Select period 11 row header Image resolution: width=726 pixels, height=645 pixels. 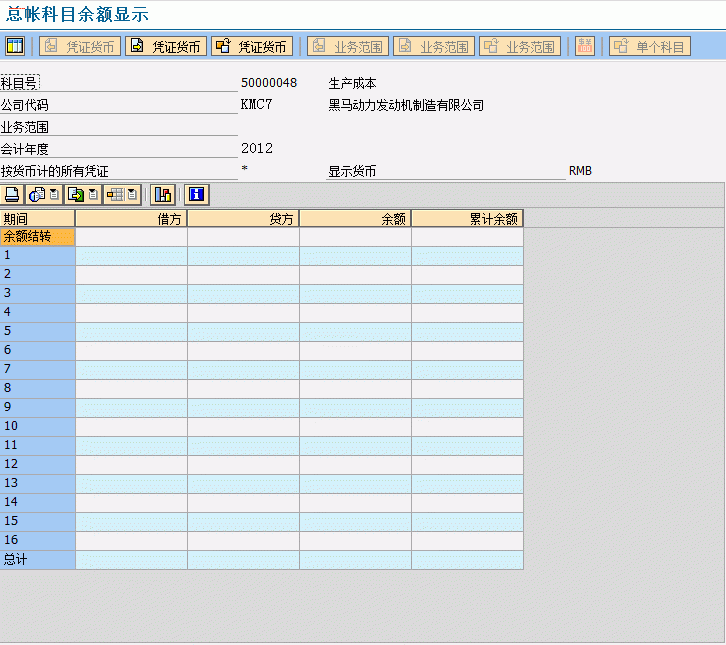click(37, 445)
